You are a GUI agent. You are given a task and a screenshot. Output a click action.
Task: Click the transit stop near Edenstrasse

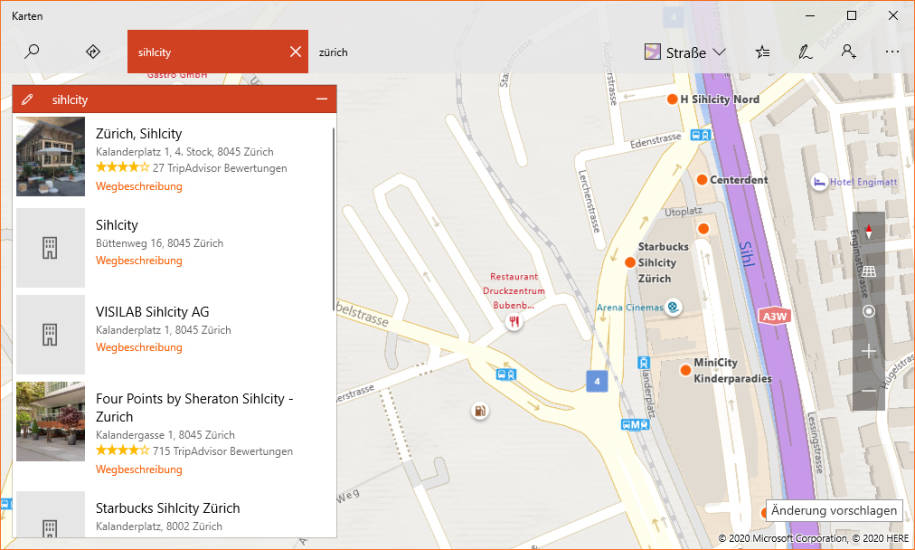coord(700,135)
